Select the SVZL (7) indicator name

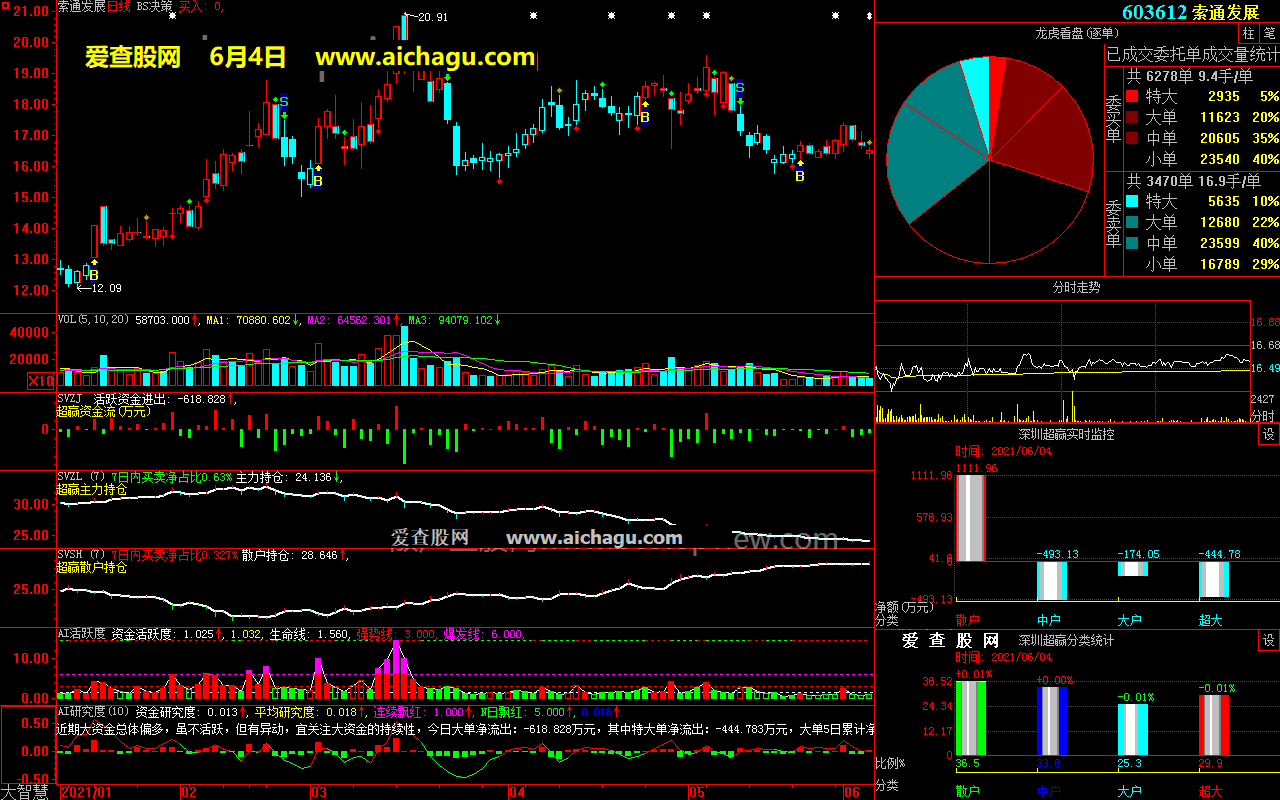click(82, 477)
